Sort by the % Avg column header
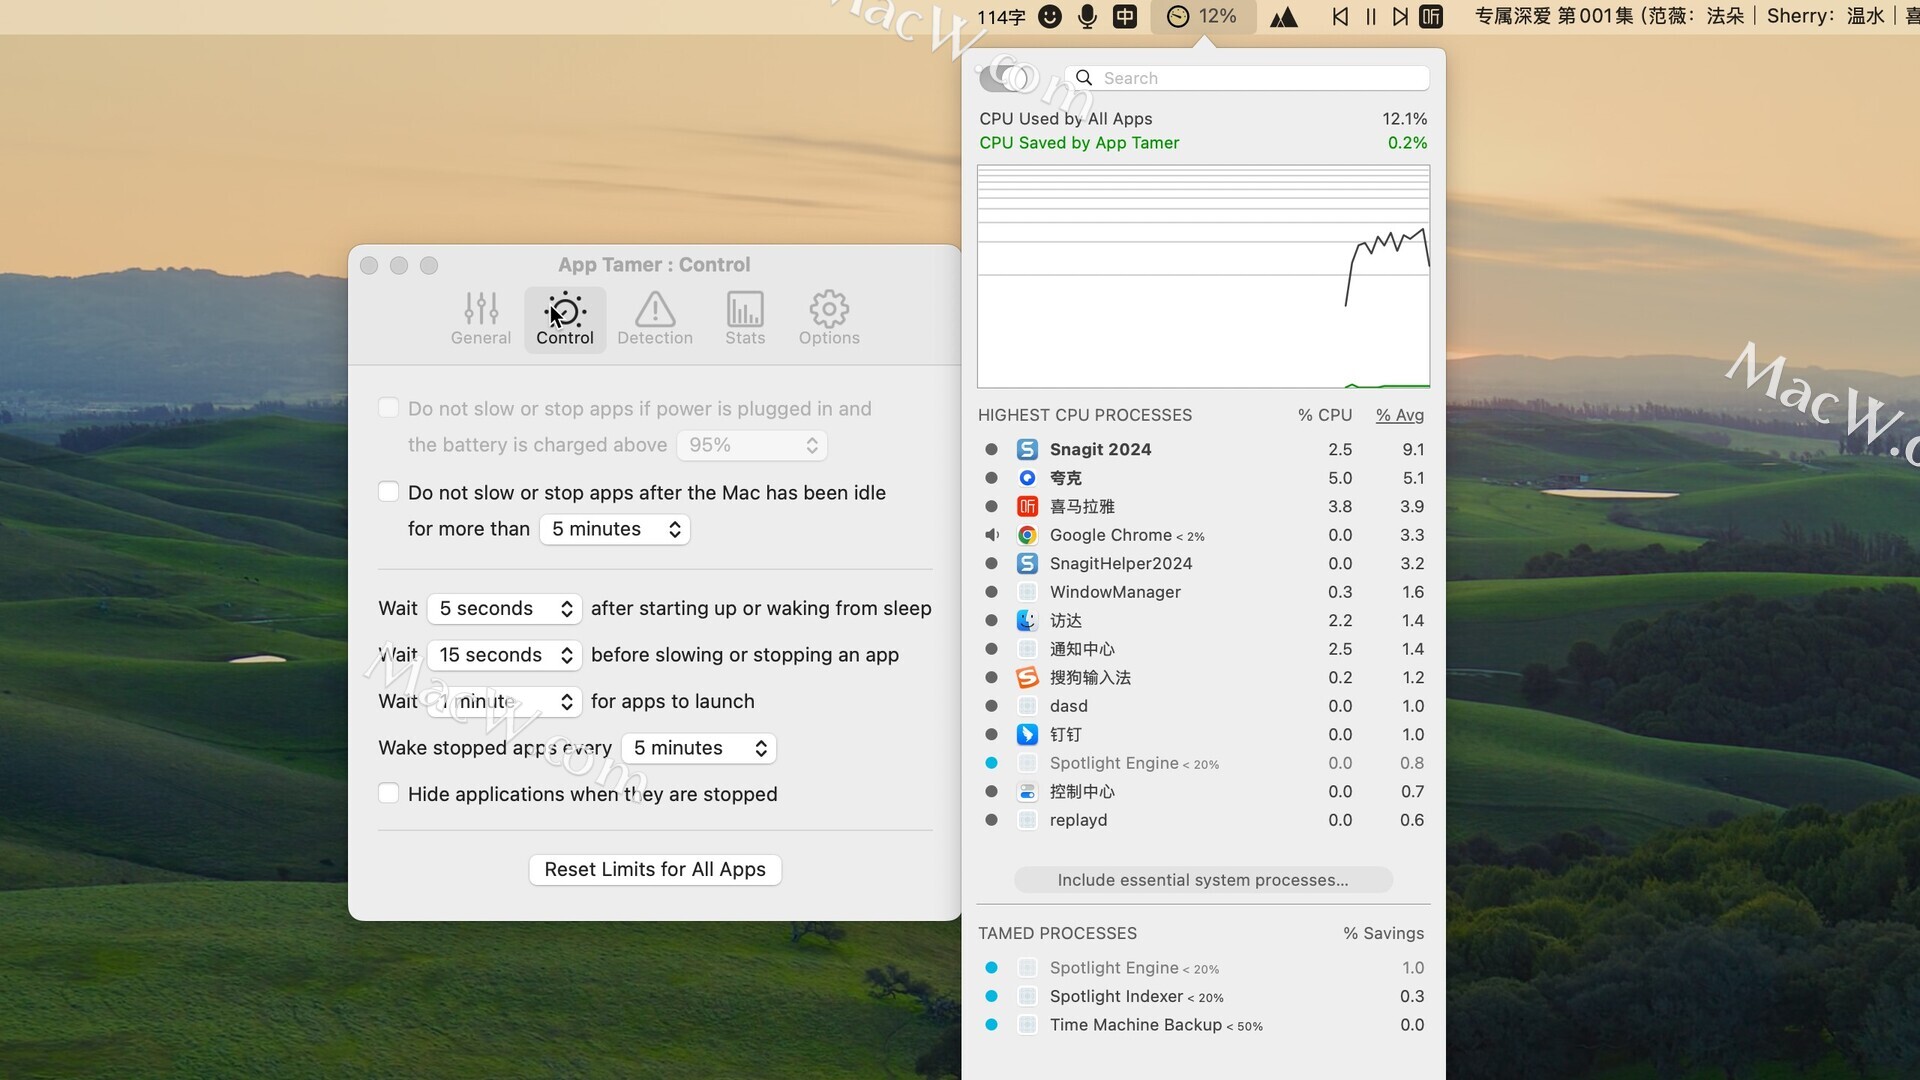This screenshot has height=1080, width=1920. [1400, 415]
